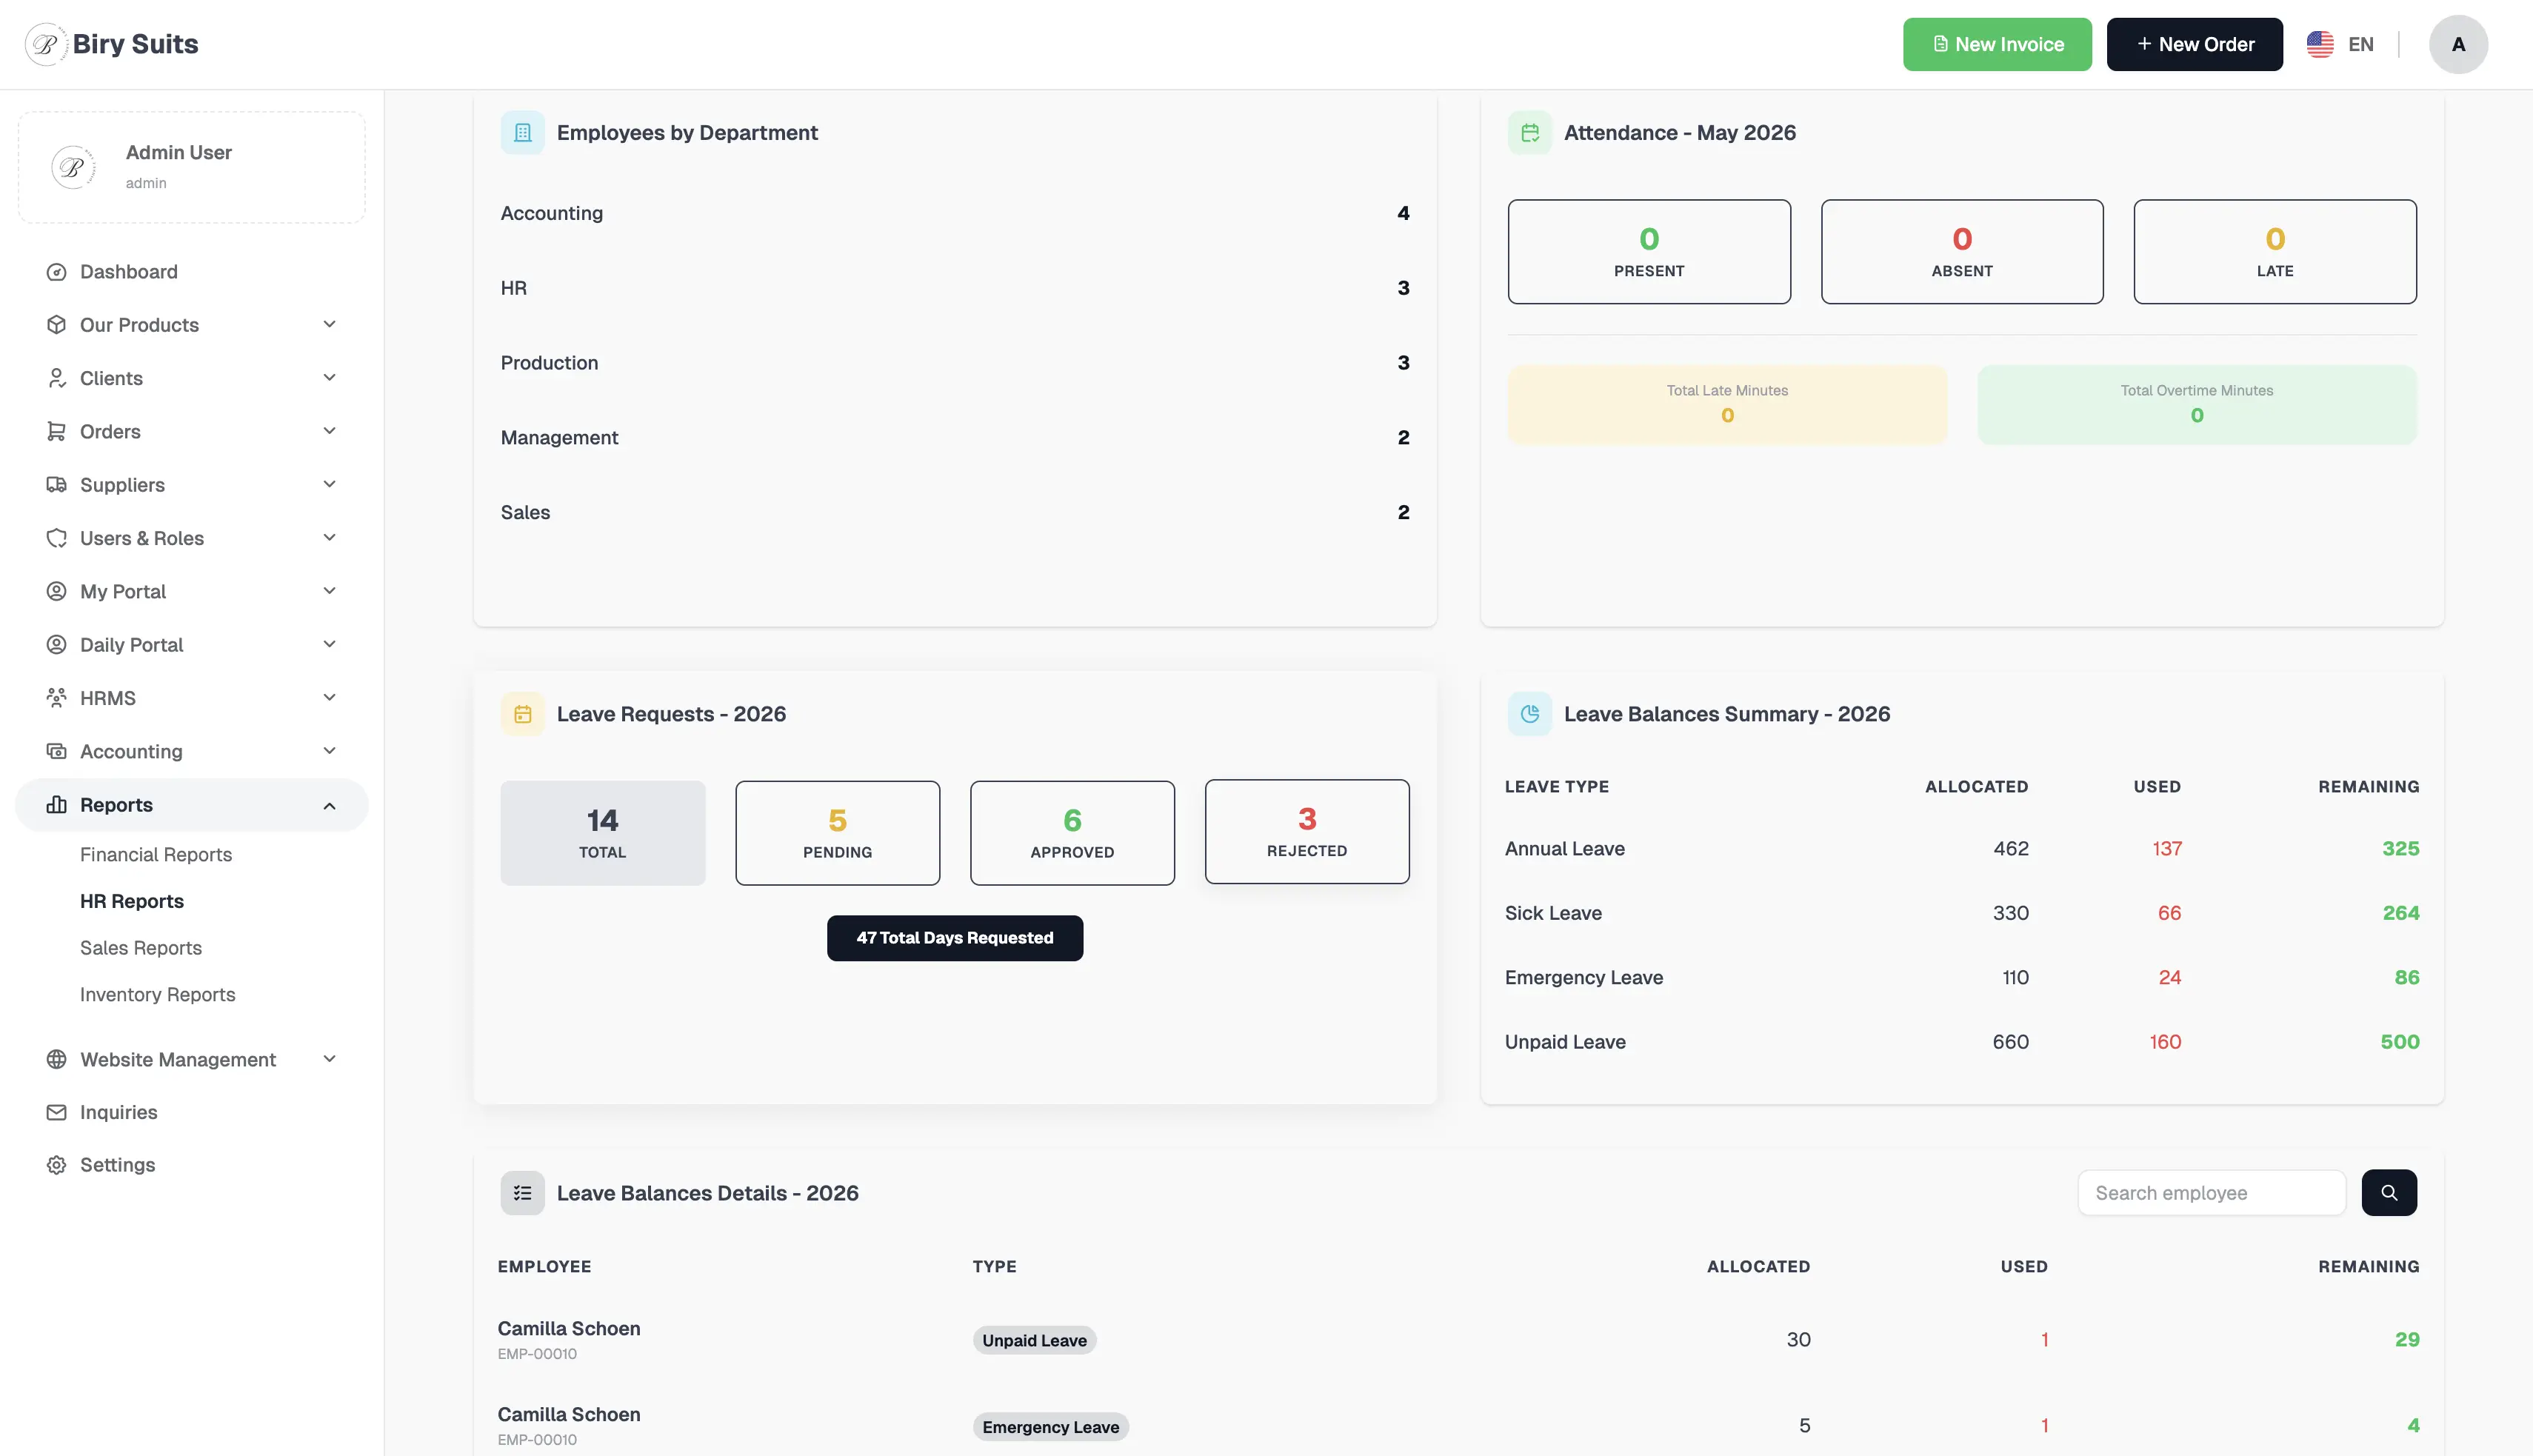
Task: Open Inquiries menu item
Action: 192,1112
